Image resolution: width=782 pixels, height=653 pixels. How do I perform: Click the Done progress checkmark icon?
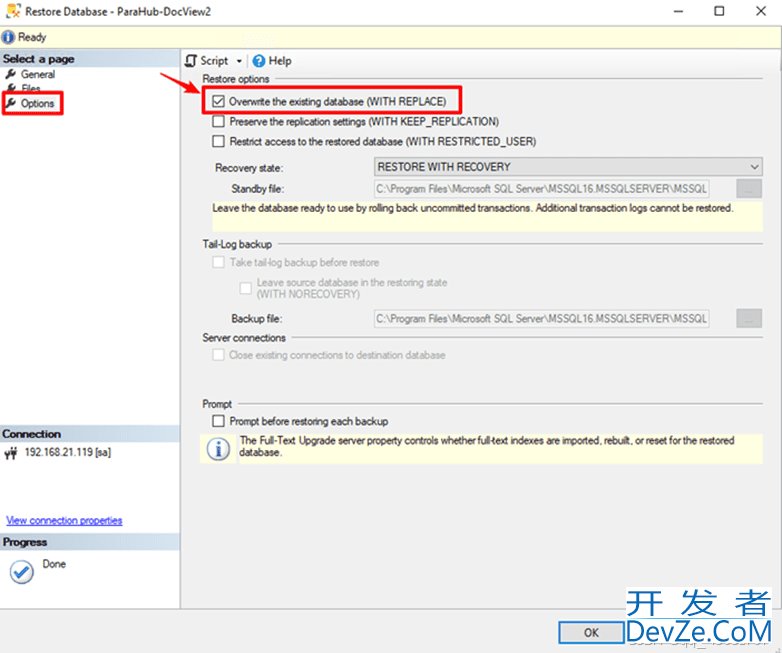(x=21, y=572)
